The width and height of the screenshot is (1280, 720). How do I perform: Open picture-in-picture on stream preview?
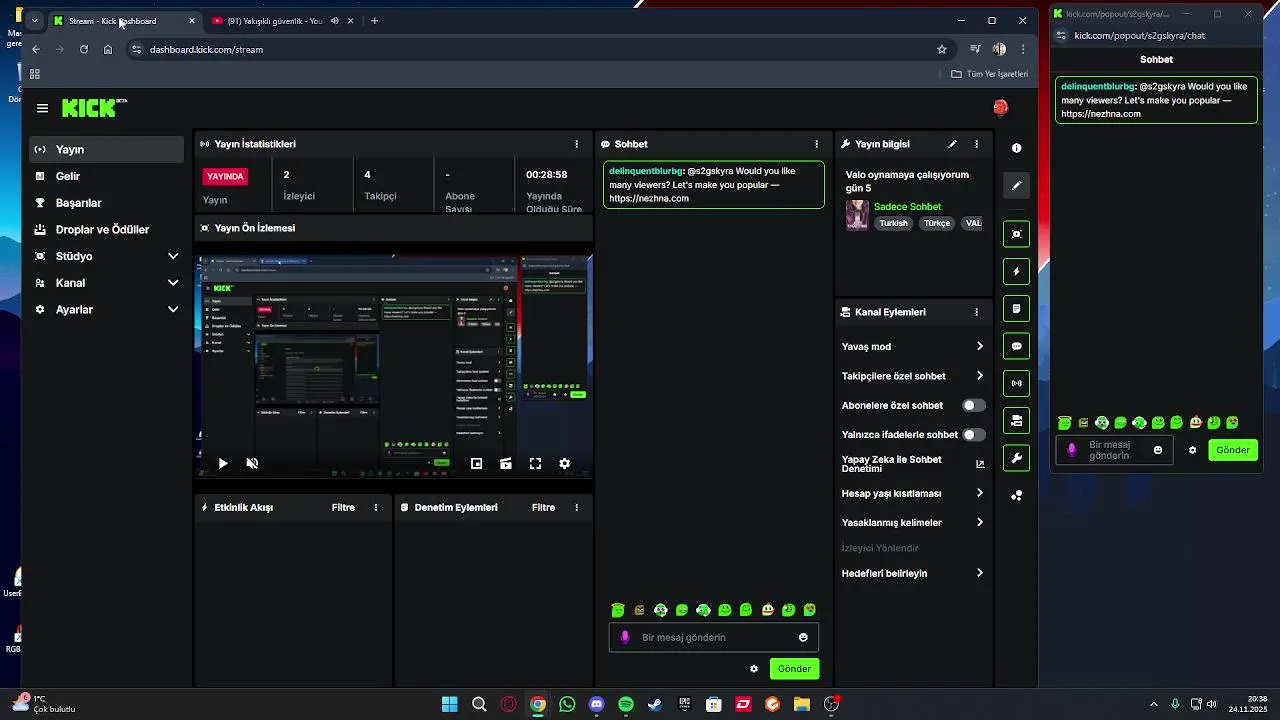pyautogui.click(x=477, y=463)
